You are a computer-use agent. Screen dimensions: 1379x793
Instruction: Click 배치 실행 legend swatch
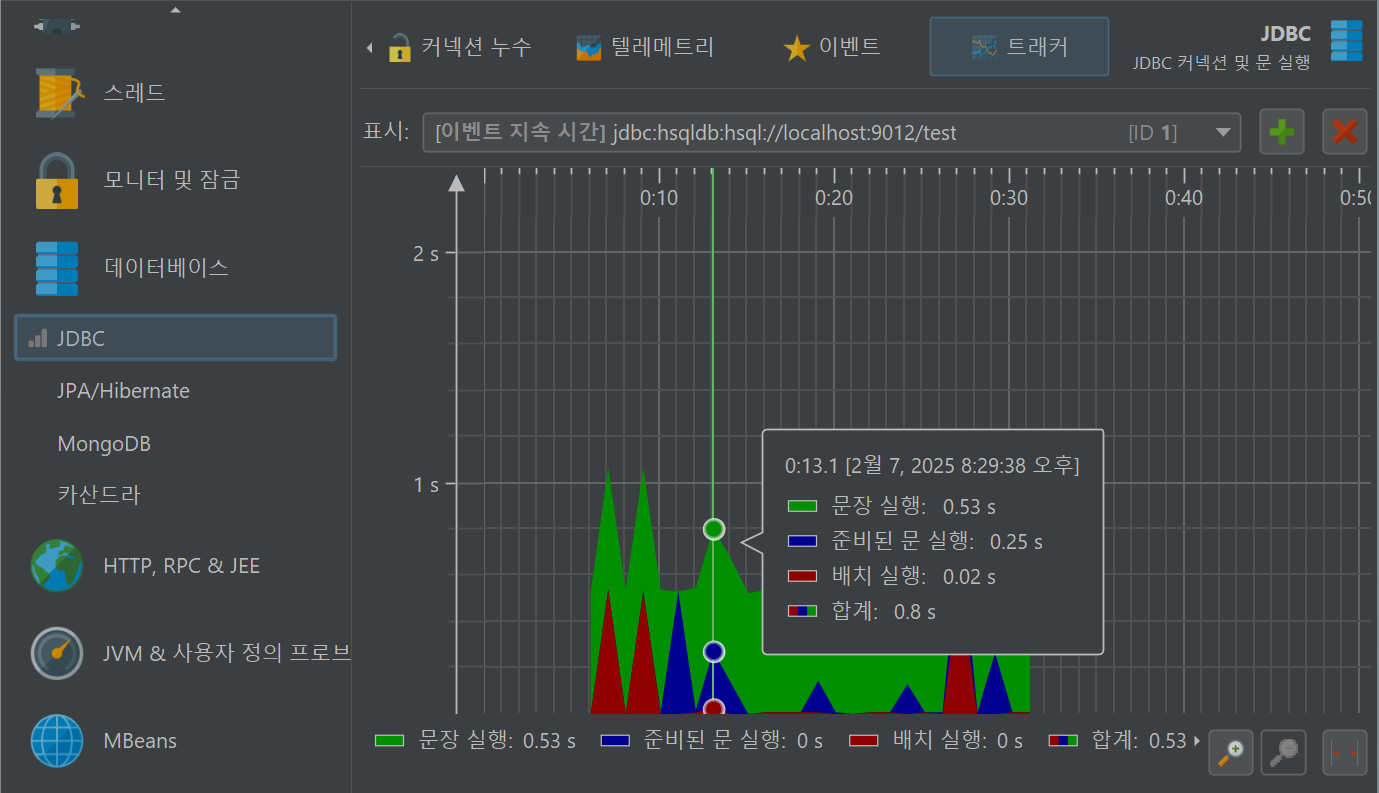click(x=863, y=741)
